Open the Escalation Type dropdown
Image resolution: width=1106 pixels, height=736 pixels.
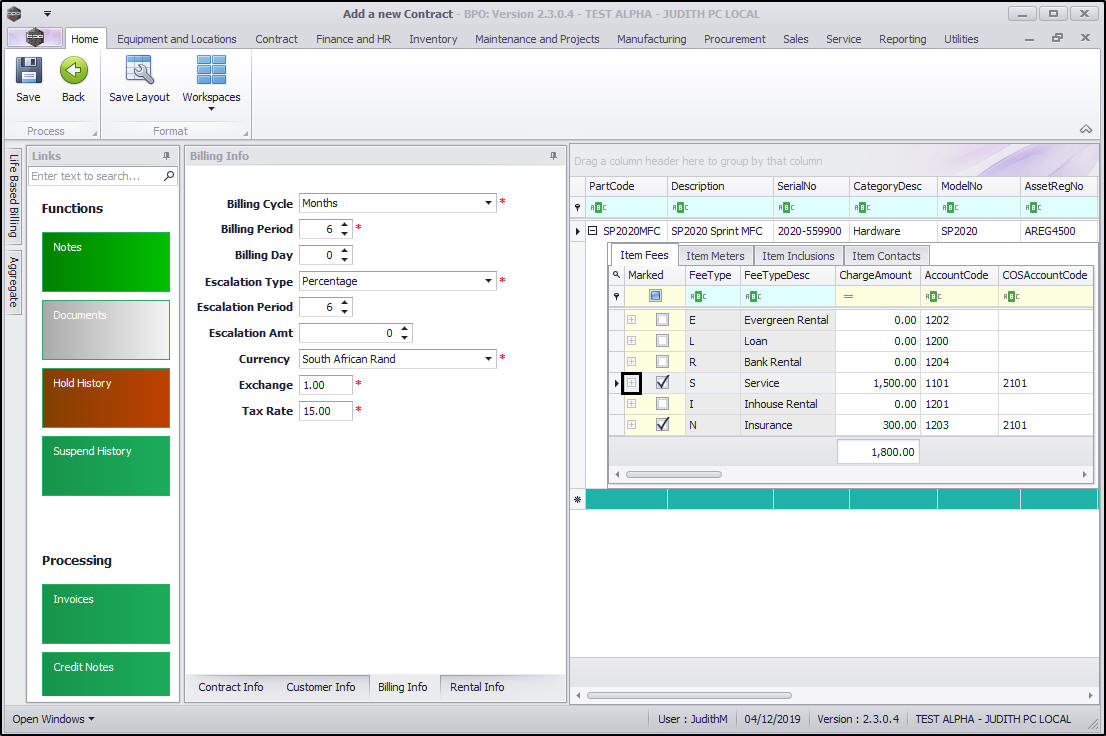489,281
